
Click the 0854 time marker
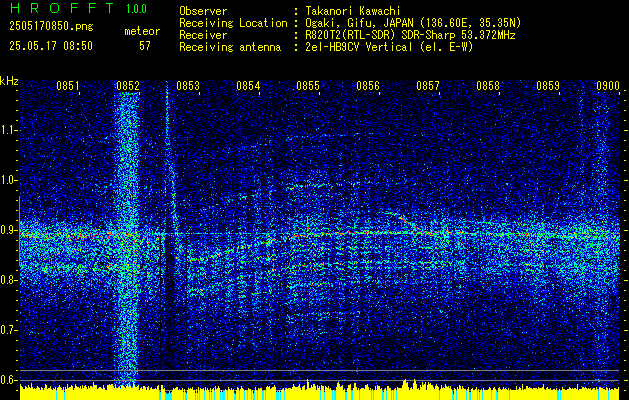pos(248,85)
